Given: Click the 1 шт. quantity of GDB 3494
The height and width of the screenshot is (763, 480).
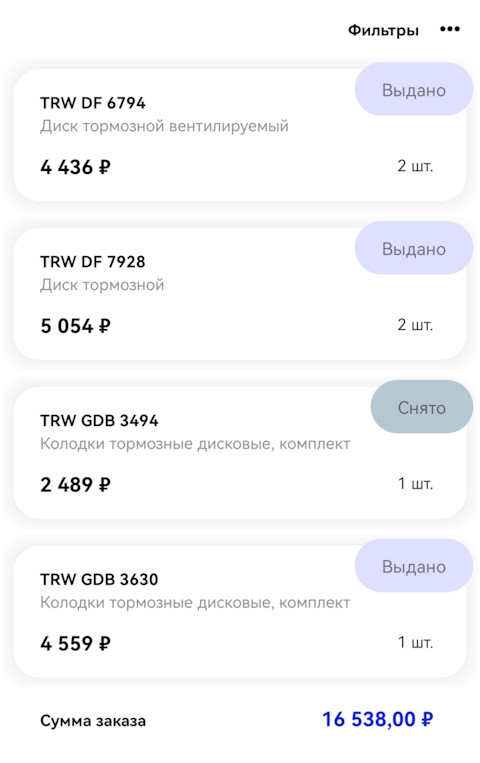Looking at the screenshot, I should click(x=415, y=484).
